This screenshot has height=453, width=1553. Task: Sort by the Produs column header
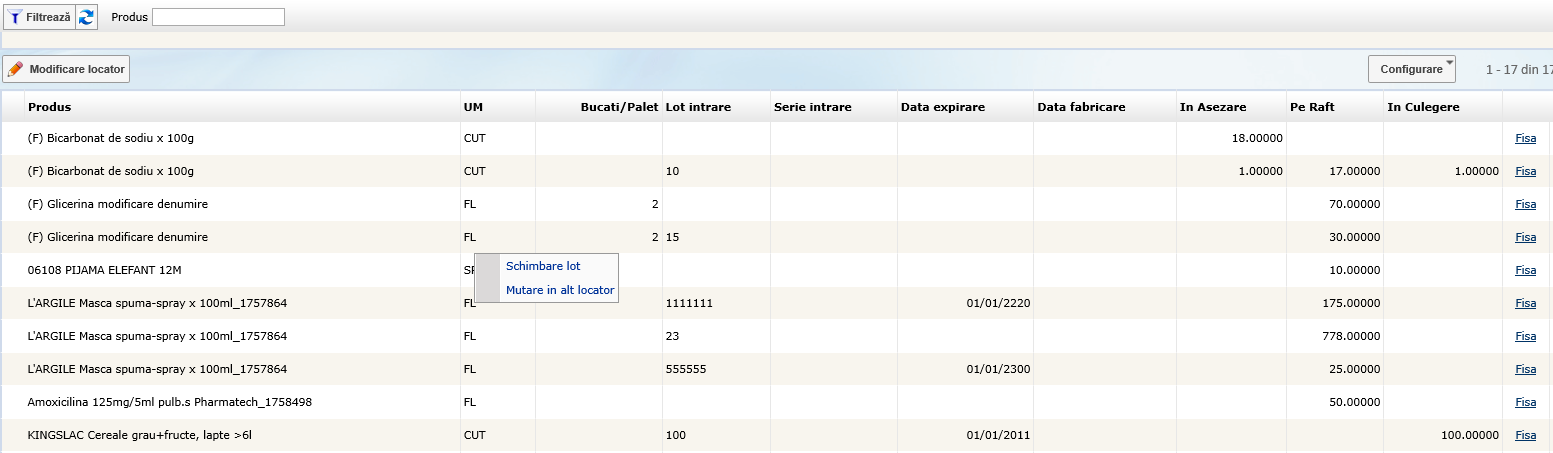[x=50, y=107]
